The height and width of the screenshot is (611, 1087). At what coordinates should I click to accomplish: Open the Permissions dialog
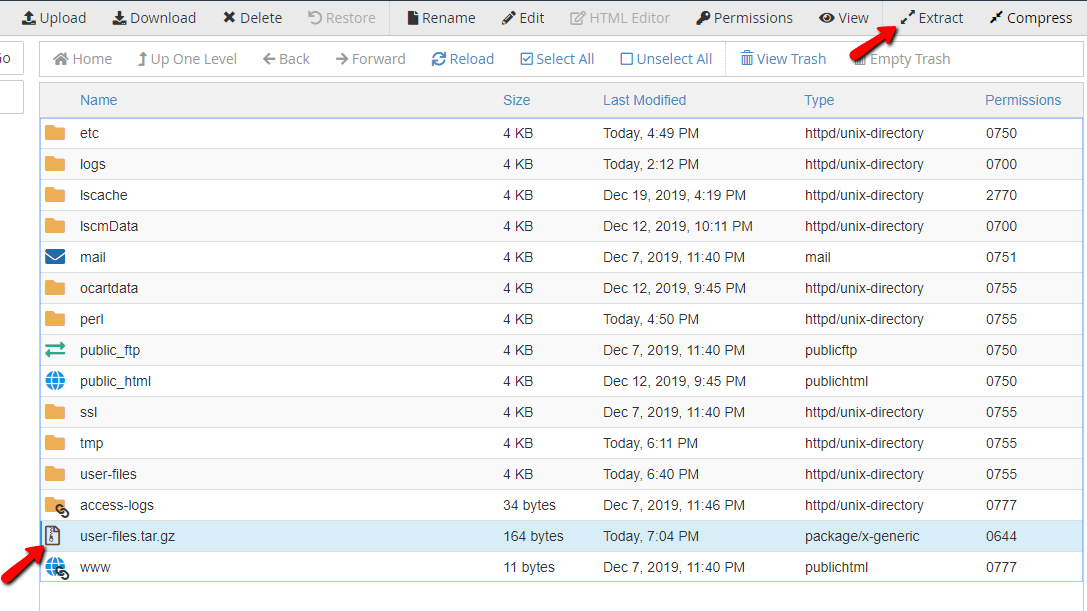[745, 18]
